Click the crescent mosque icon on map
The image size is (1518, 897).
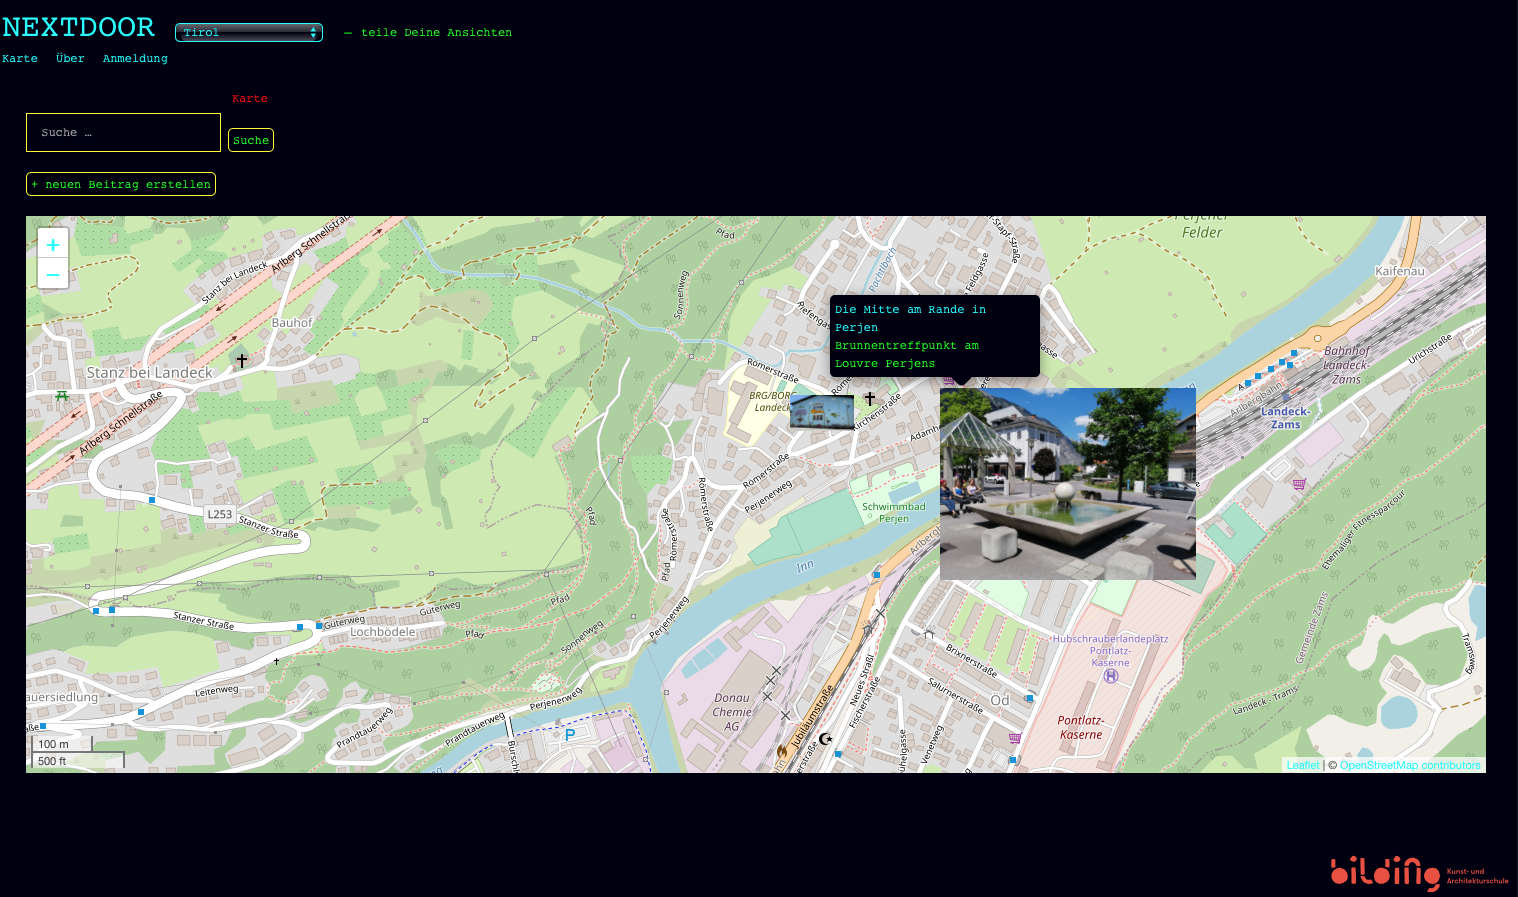825,739
